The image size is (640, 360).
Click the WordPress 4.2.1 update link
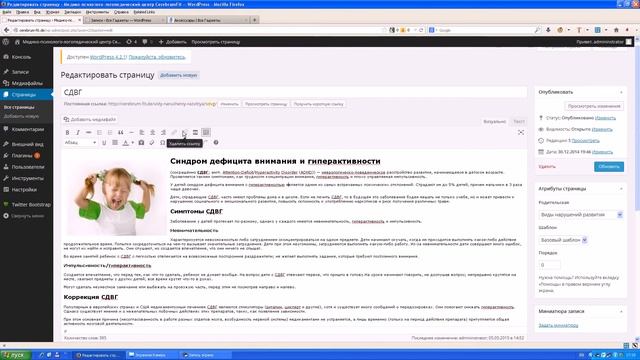tap(108, 57)
